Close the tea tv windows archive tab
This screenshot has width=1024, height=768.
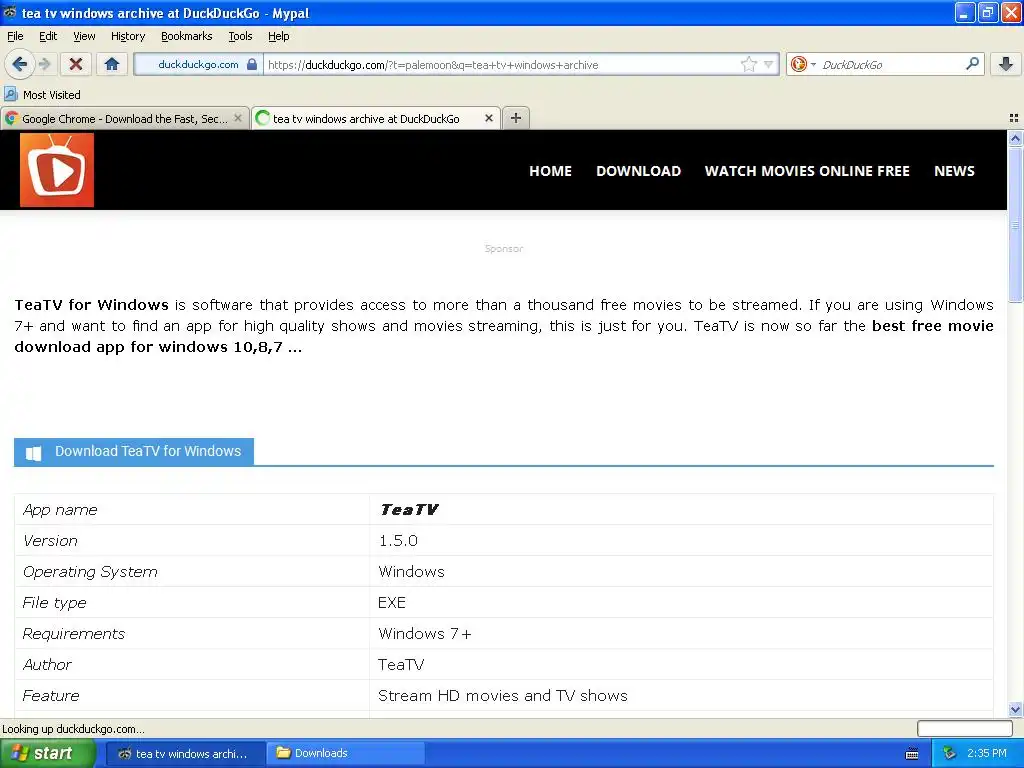[488, 118]
